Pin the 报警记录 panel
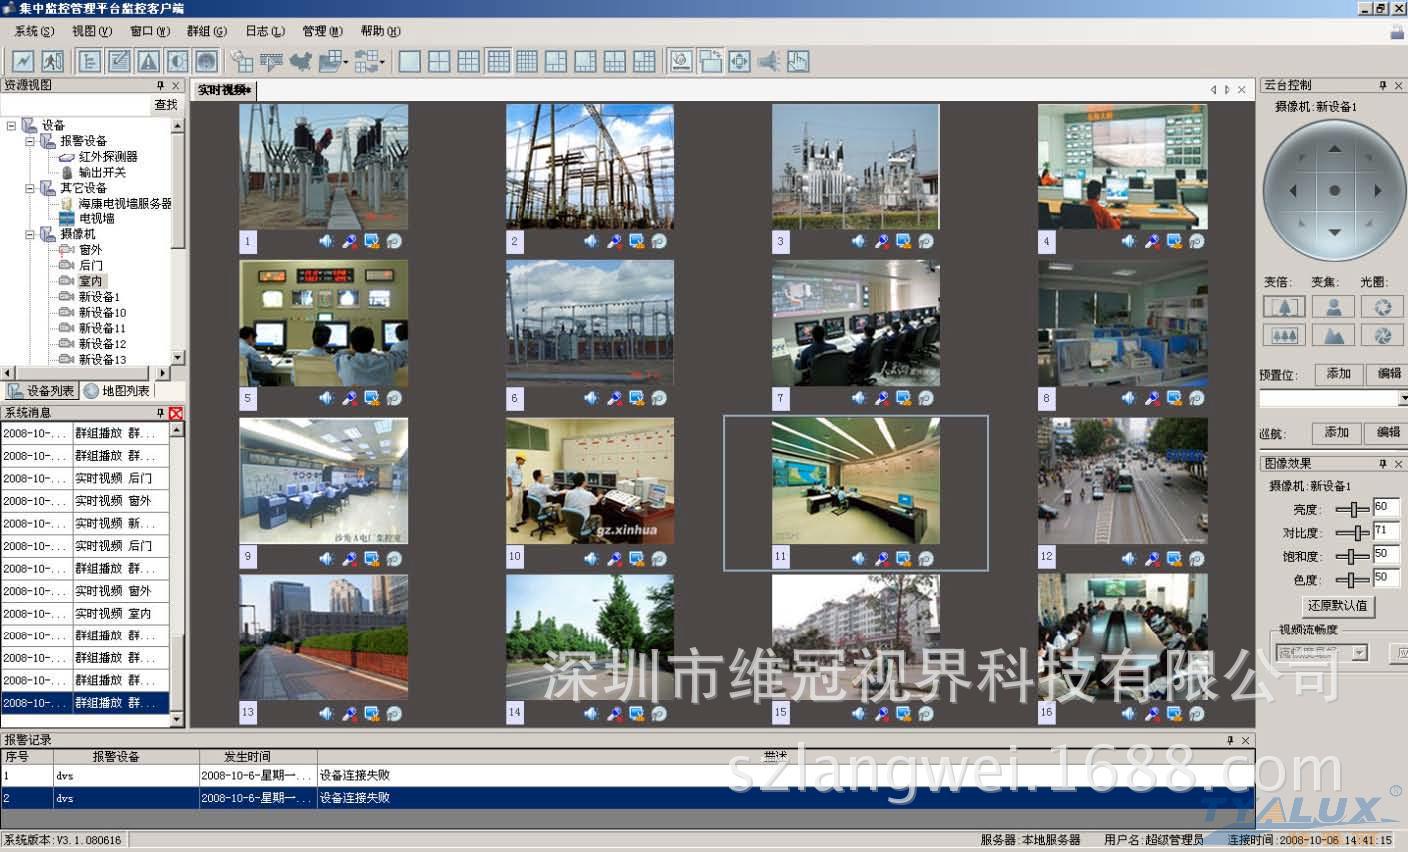1408x852 pixels. pos(1231,740)
